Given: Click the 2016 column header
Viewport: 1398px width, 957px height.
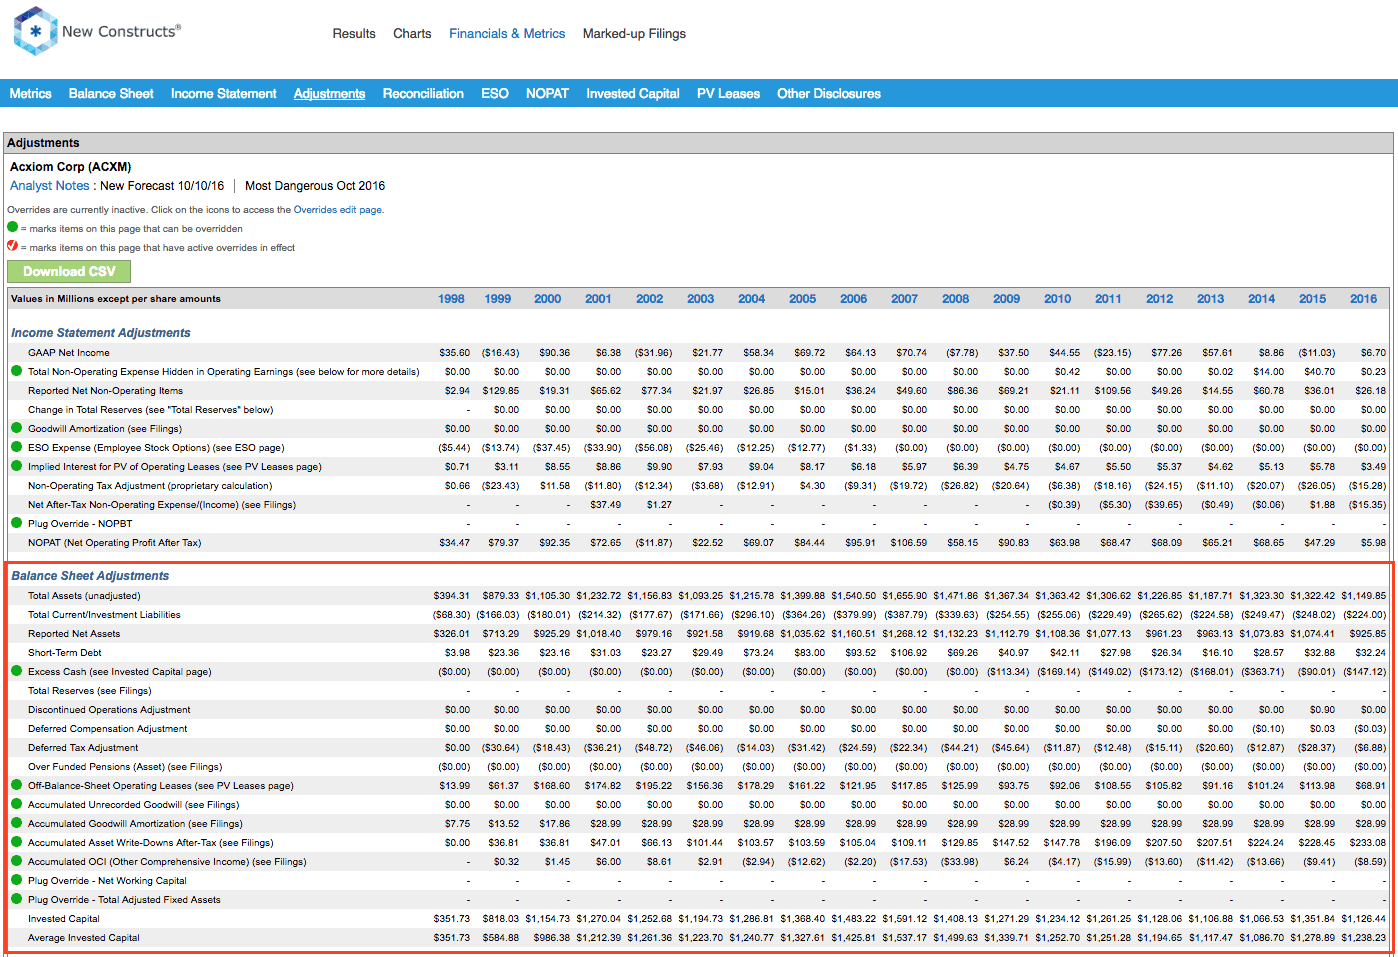Looking at the screenshot, I should [x=1363, y=299].
